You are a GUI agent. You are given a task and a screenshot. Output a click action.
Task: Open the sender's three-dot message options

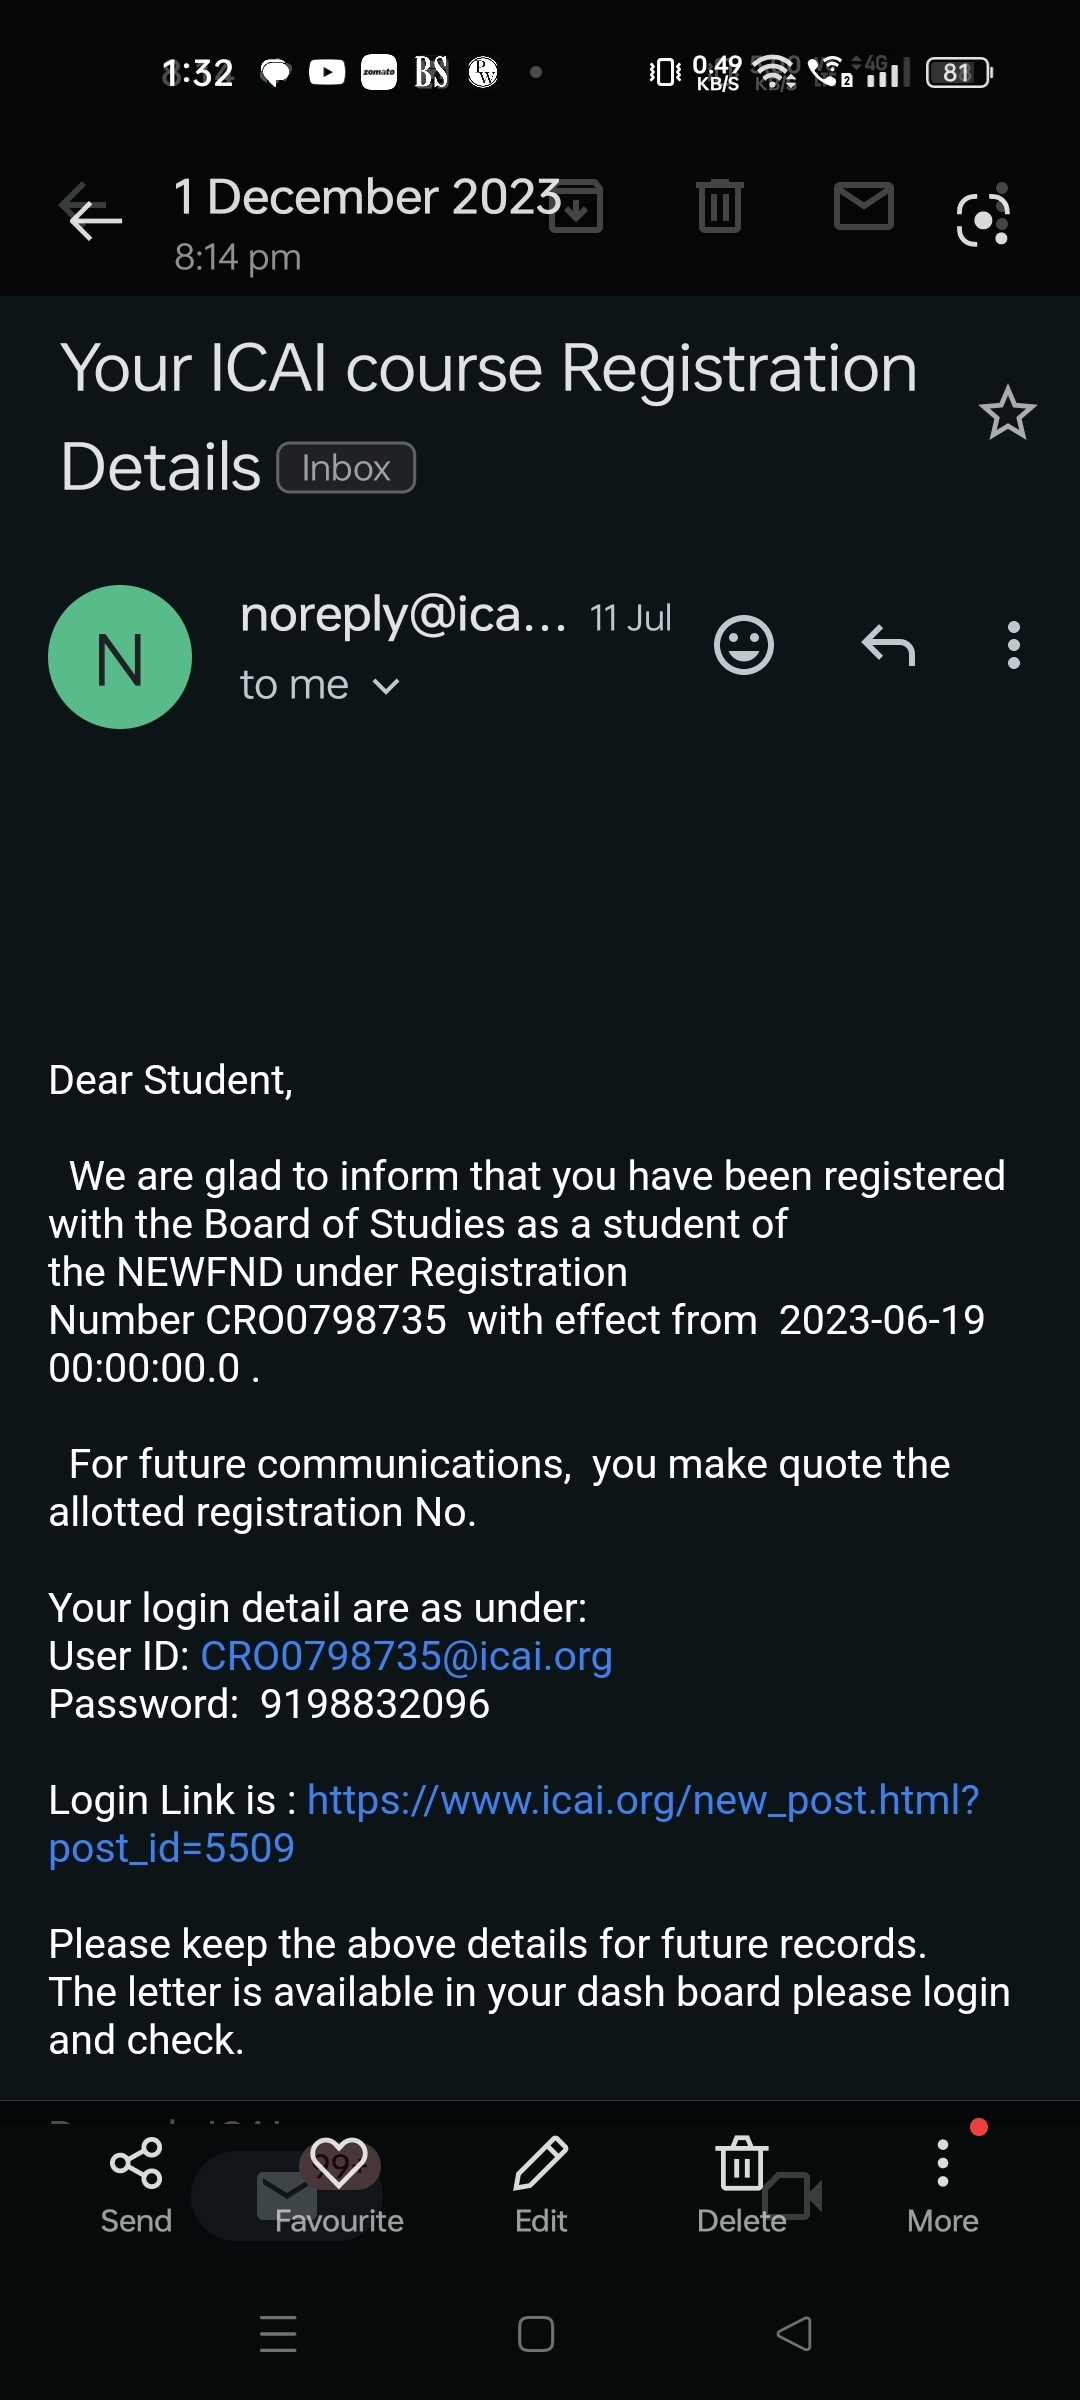coord(1013,645)
